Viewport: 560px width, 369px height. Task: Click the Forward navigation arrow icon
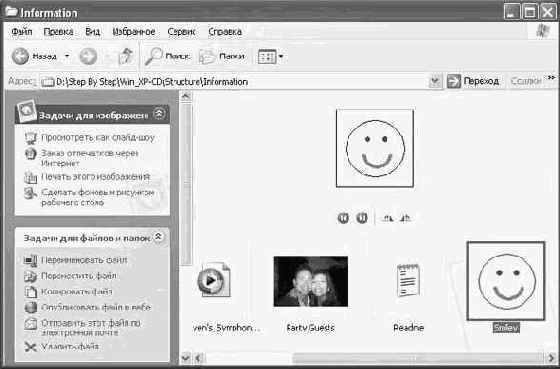88,56
